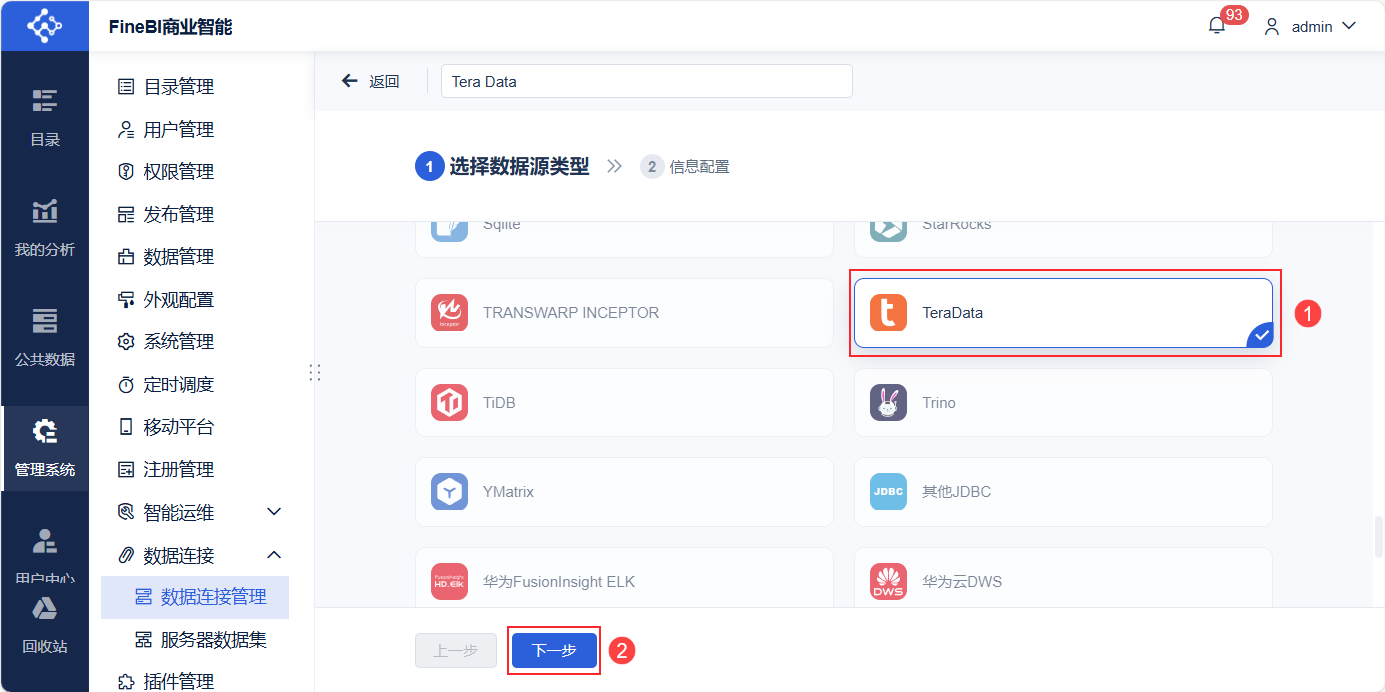Select 华为FusionInsight ELK icon
1385x692 pixels.
click(449, 581)
